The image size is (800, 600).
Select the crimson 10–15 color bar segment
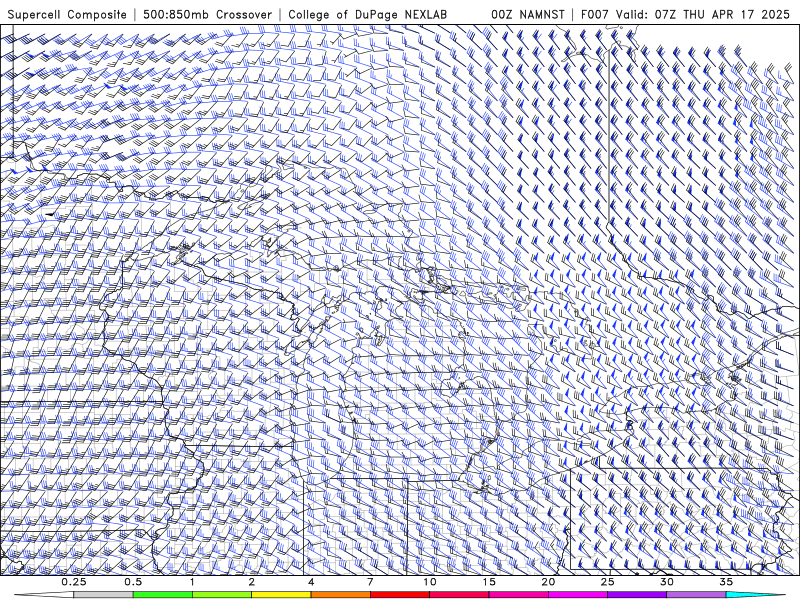[459, 595]
